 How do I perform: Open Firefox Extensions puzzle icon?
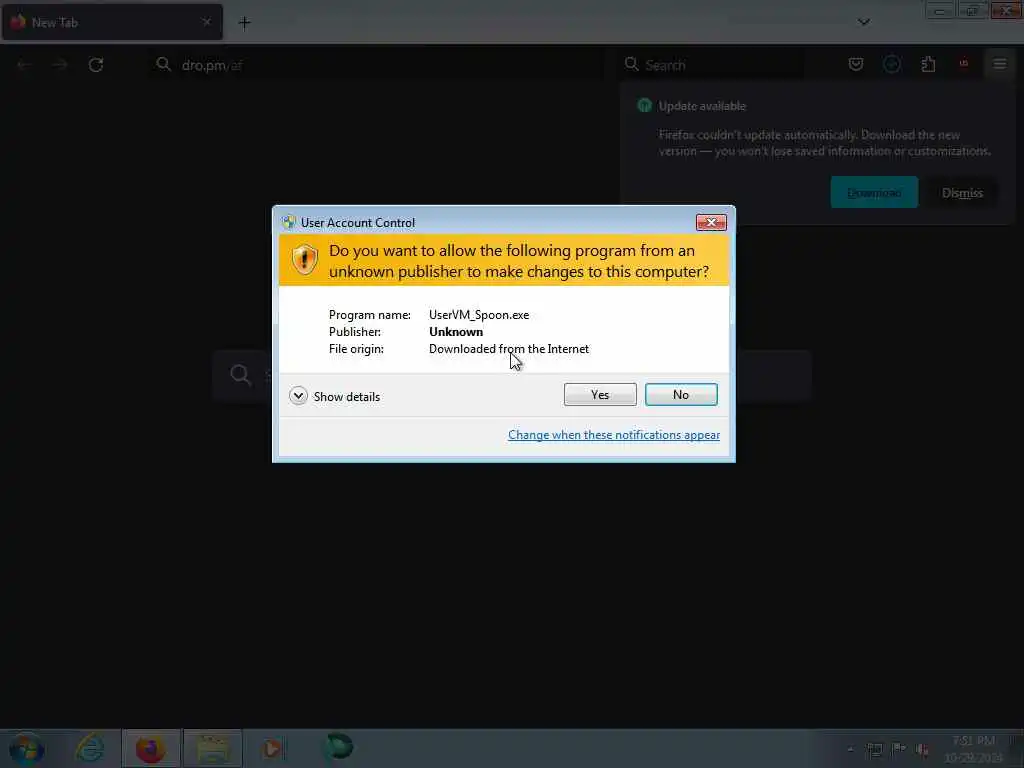928,64
